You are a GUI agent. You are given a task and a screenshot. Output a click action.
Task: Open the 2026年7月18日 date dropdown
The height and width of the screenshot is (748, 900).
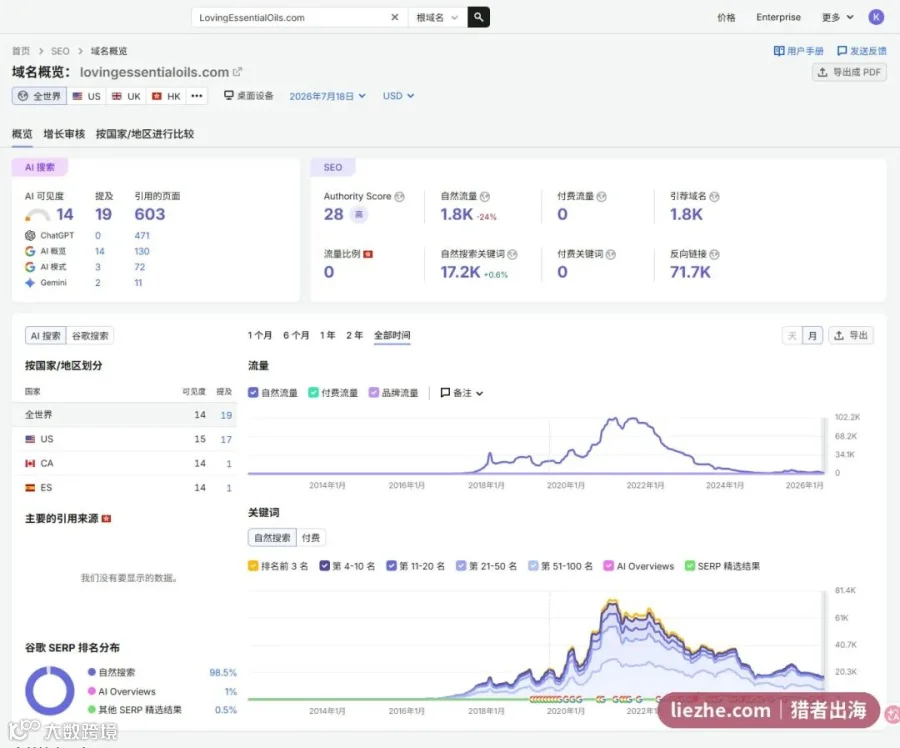tap(327, 96)
